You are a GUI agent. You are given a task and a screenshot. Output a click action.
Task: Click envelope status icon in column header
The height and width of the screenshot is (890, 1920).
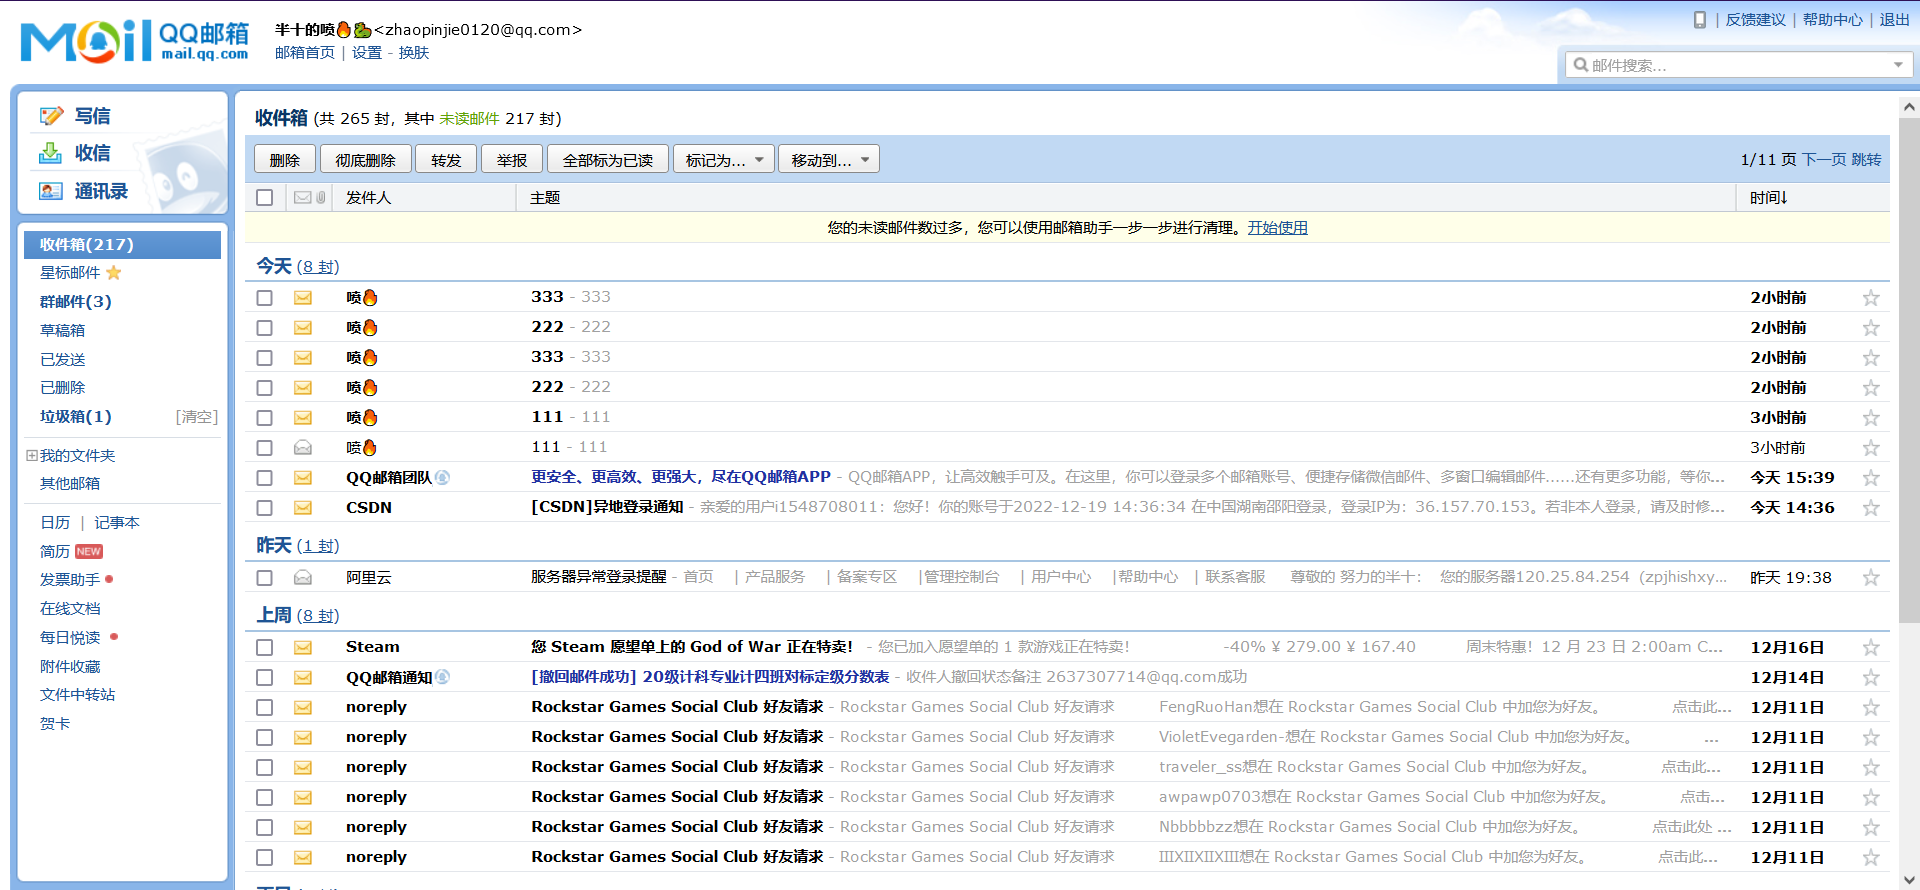(x=302, y=197)
